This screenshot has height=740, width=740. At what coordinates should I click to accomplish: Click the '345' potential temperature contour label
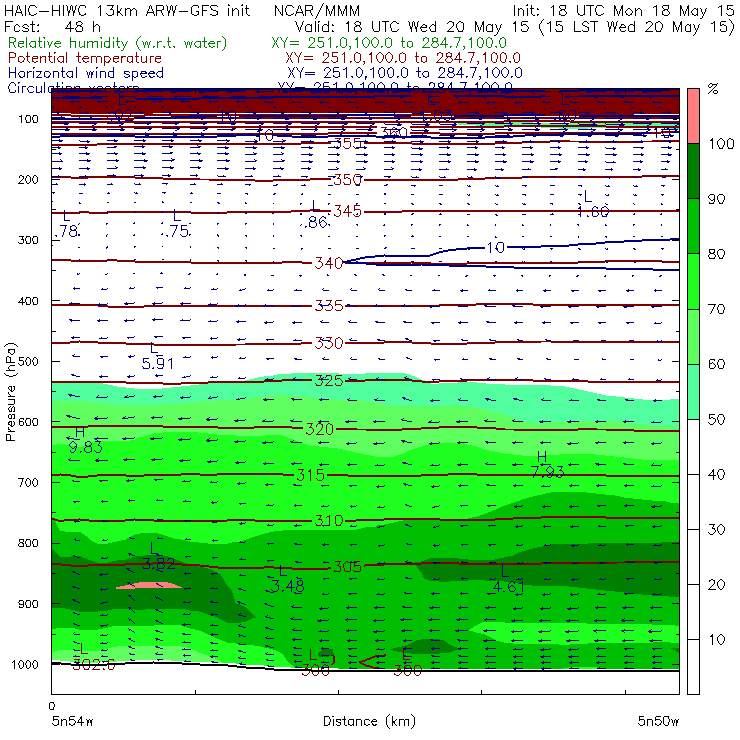tap(347, 211)
